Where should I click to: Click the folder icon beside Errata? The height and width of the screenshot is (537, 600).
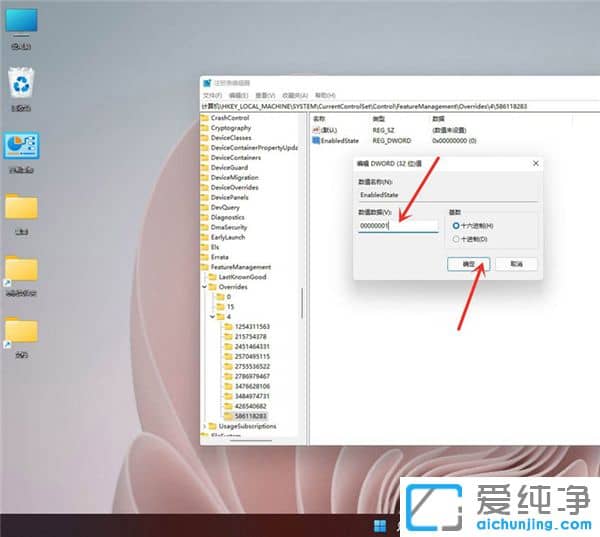point(205,257)
